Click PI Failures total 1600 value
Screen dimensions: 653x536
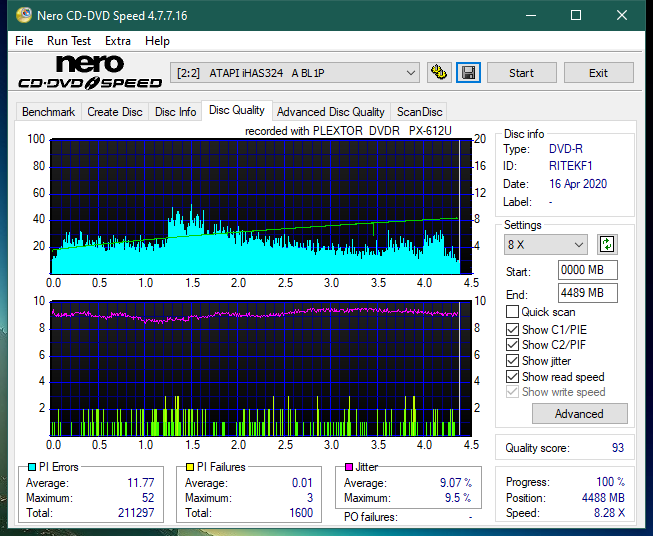click(x=301, y=513)
